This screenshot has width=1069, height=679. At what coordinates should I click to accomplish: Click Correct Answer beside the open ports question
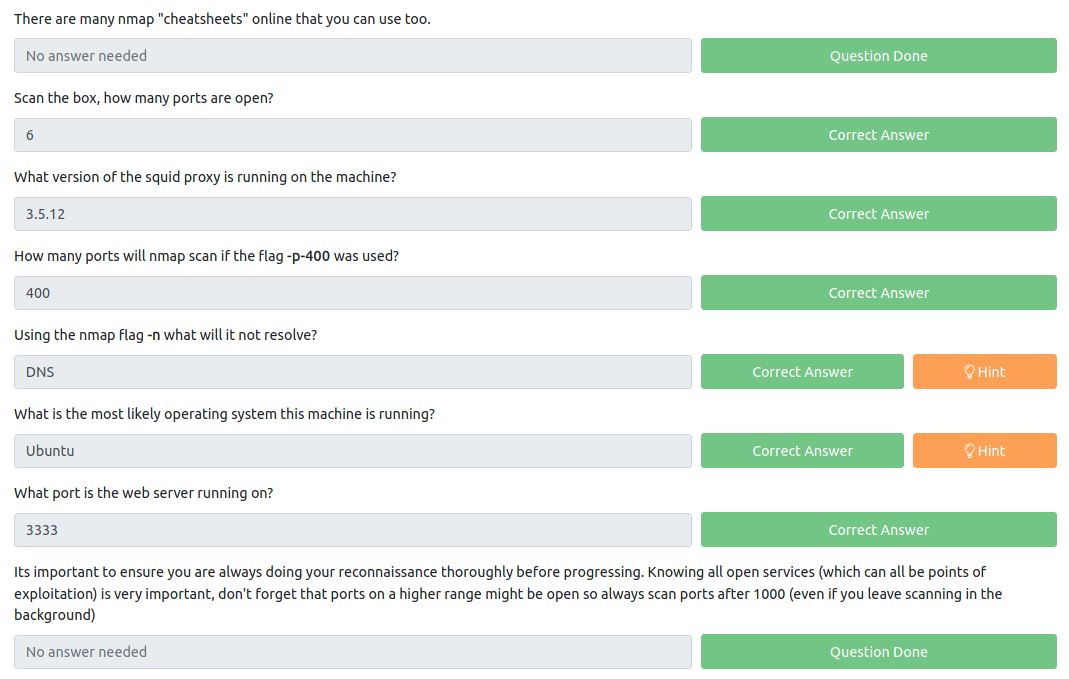[x=879, y=135]
